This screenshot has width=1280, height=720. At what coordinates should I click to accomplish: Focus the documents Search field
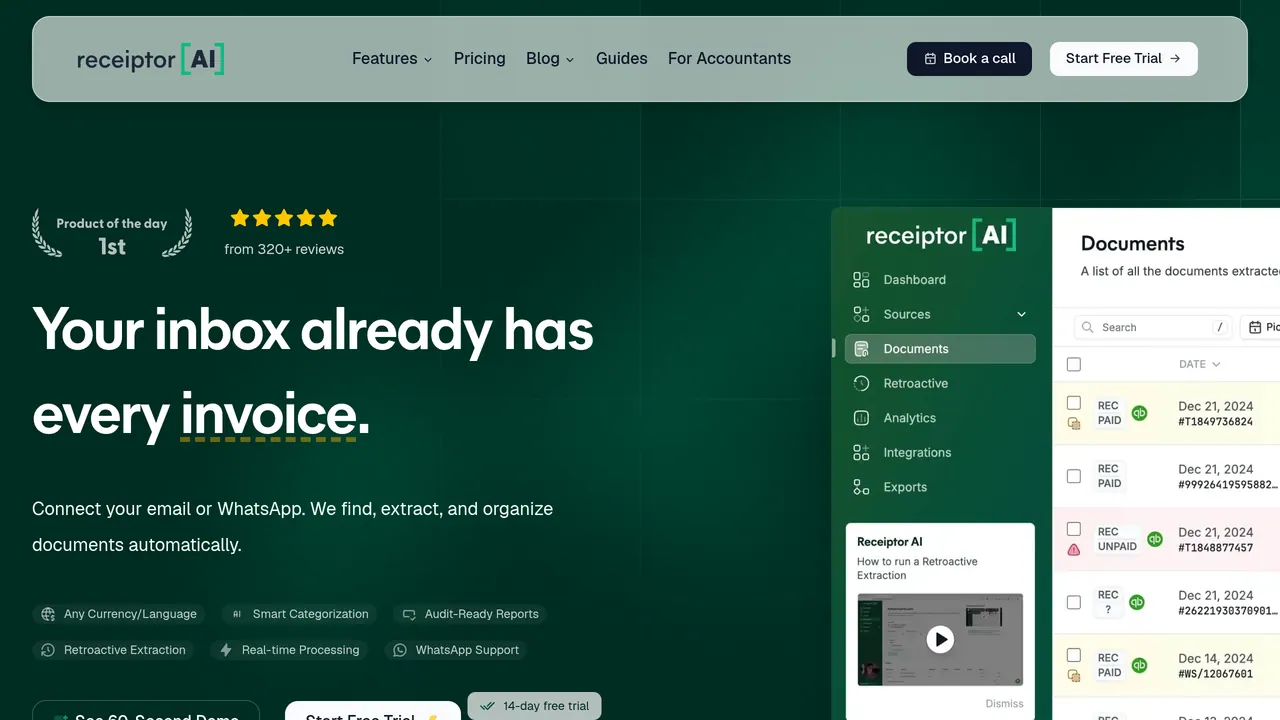coord(1153,327)
